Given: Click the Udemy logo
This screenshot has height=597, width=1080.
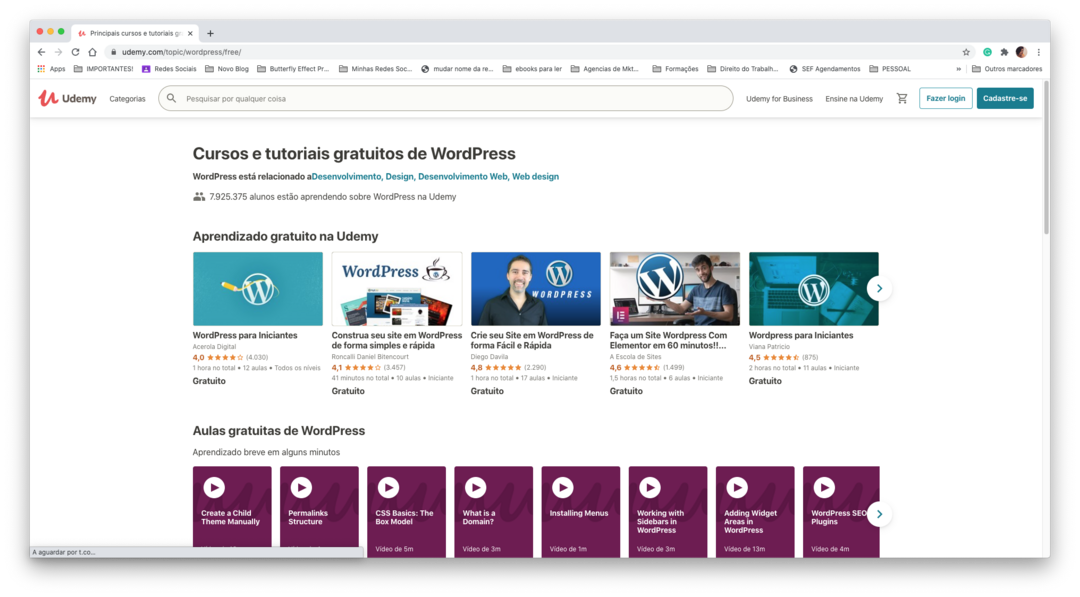Looking at the screenshot, I should click(x=68, y=98).
